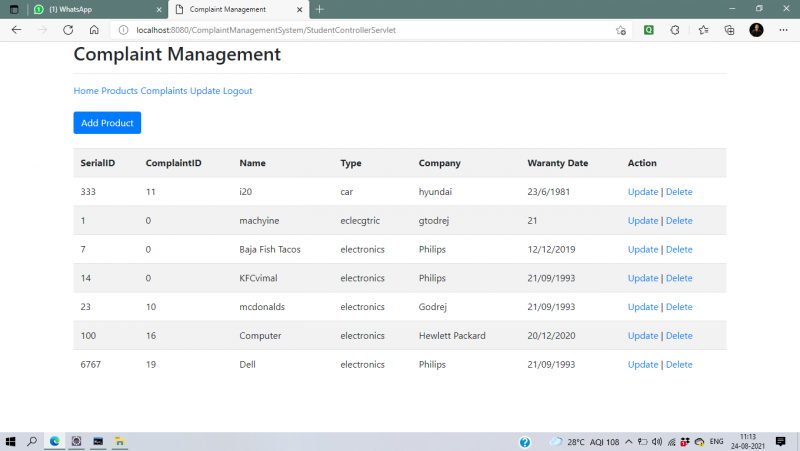Switch ENG input language indicator
The image size is (800, 451).
click(716, 442)
